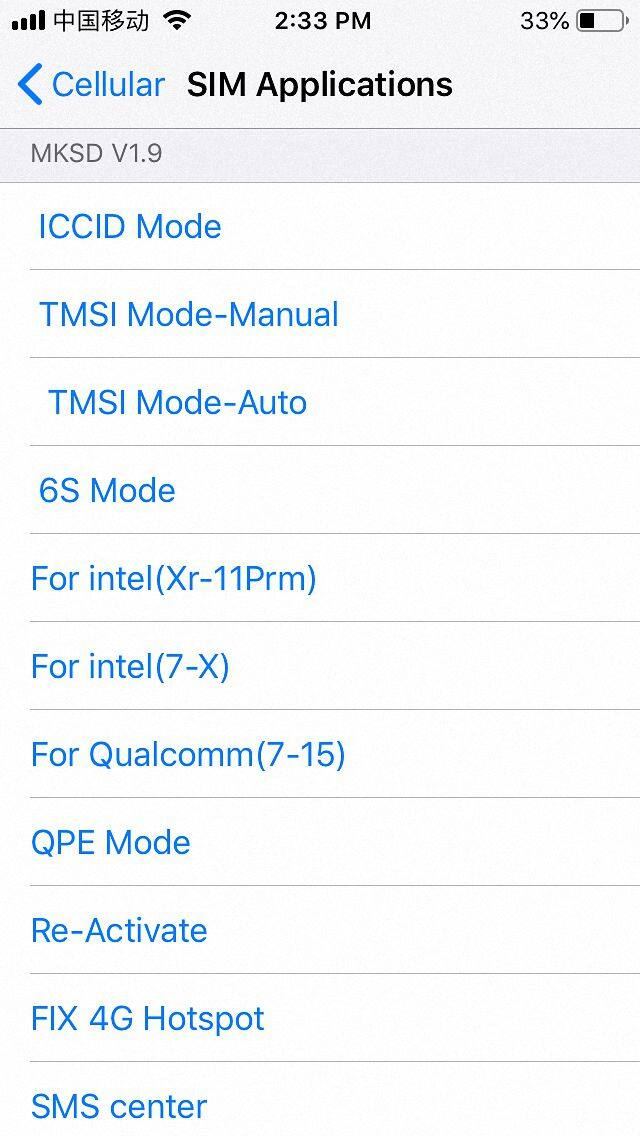
Task: Select TMSI Mode-Auto entry
Action: tap(177, 403)
